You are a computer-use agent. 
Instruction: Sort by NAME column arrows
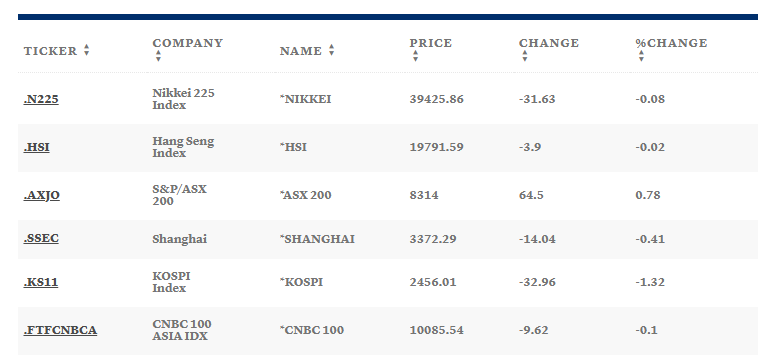click(331, 50)
